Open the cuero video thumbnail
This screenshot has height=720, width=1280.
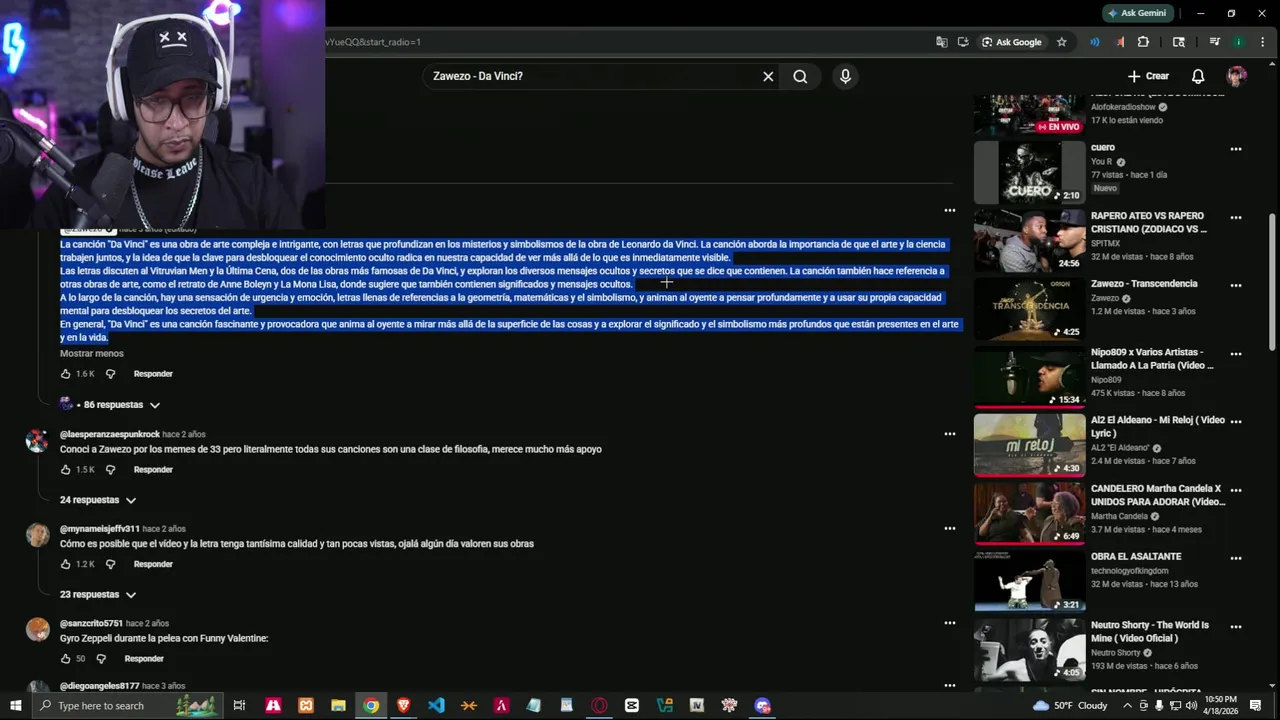click(1029, 172)
